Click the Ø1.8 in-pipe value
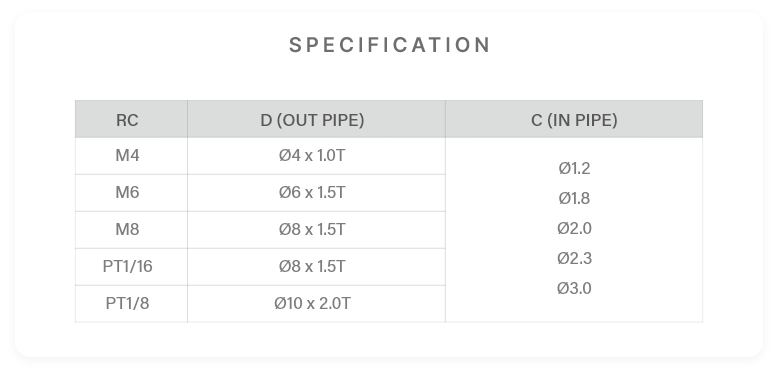Viewport: 778px width, 375px height. 574,198
